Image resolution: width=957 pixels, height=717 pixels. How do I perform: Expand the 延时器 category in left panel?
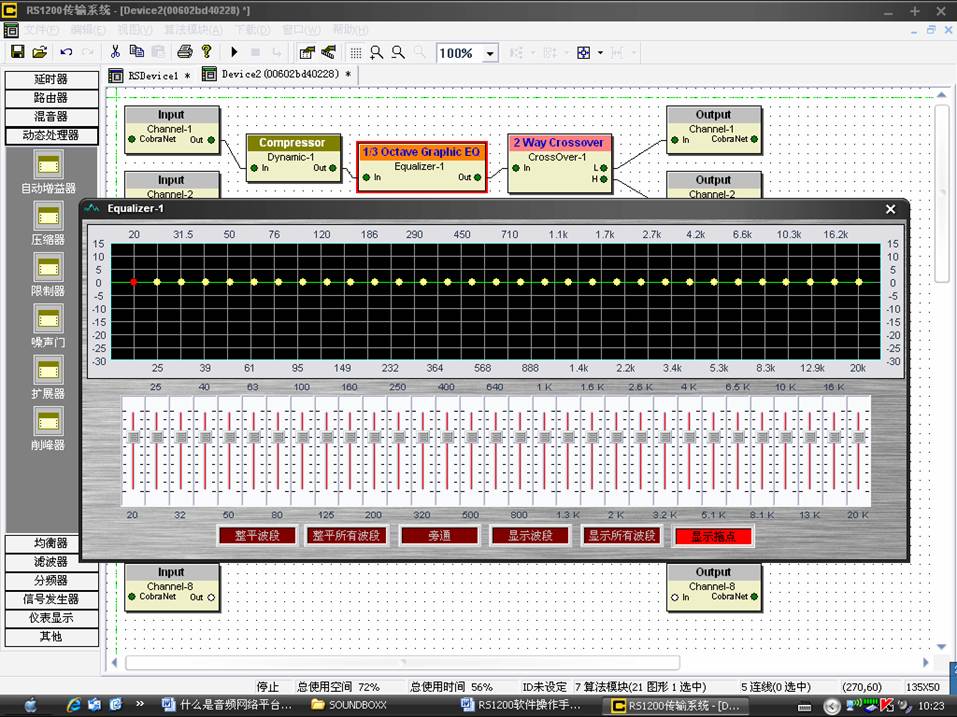tap(51, 79)
